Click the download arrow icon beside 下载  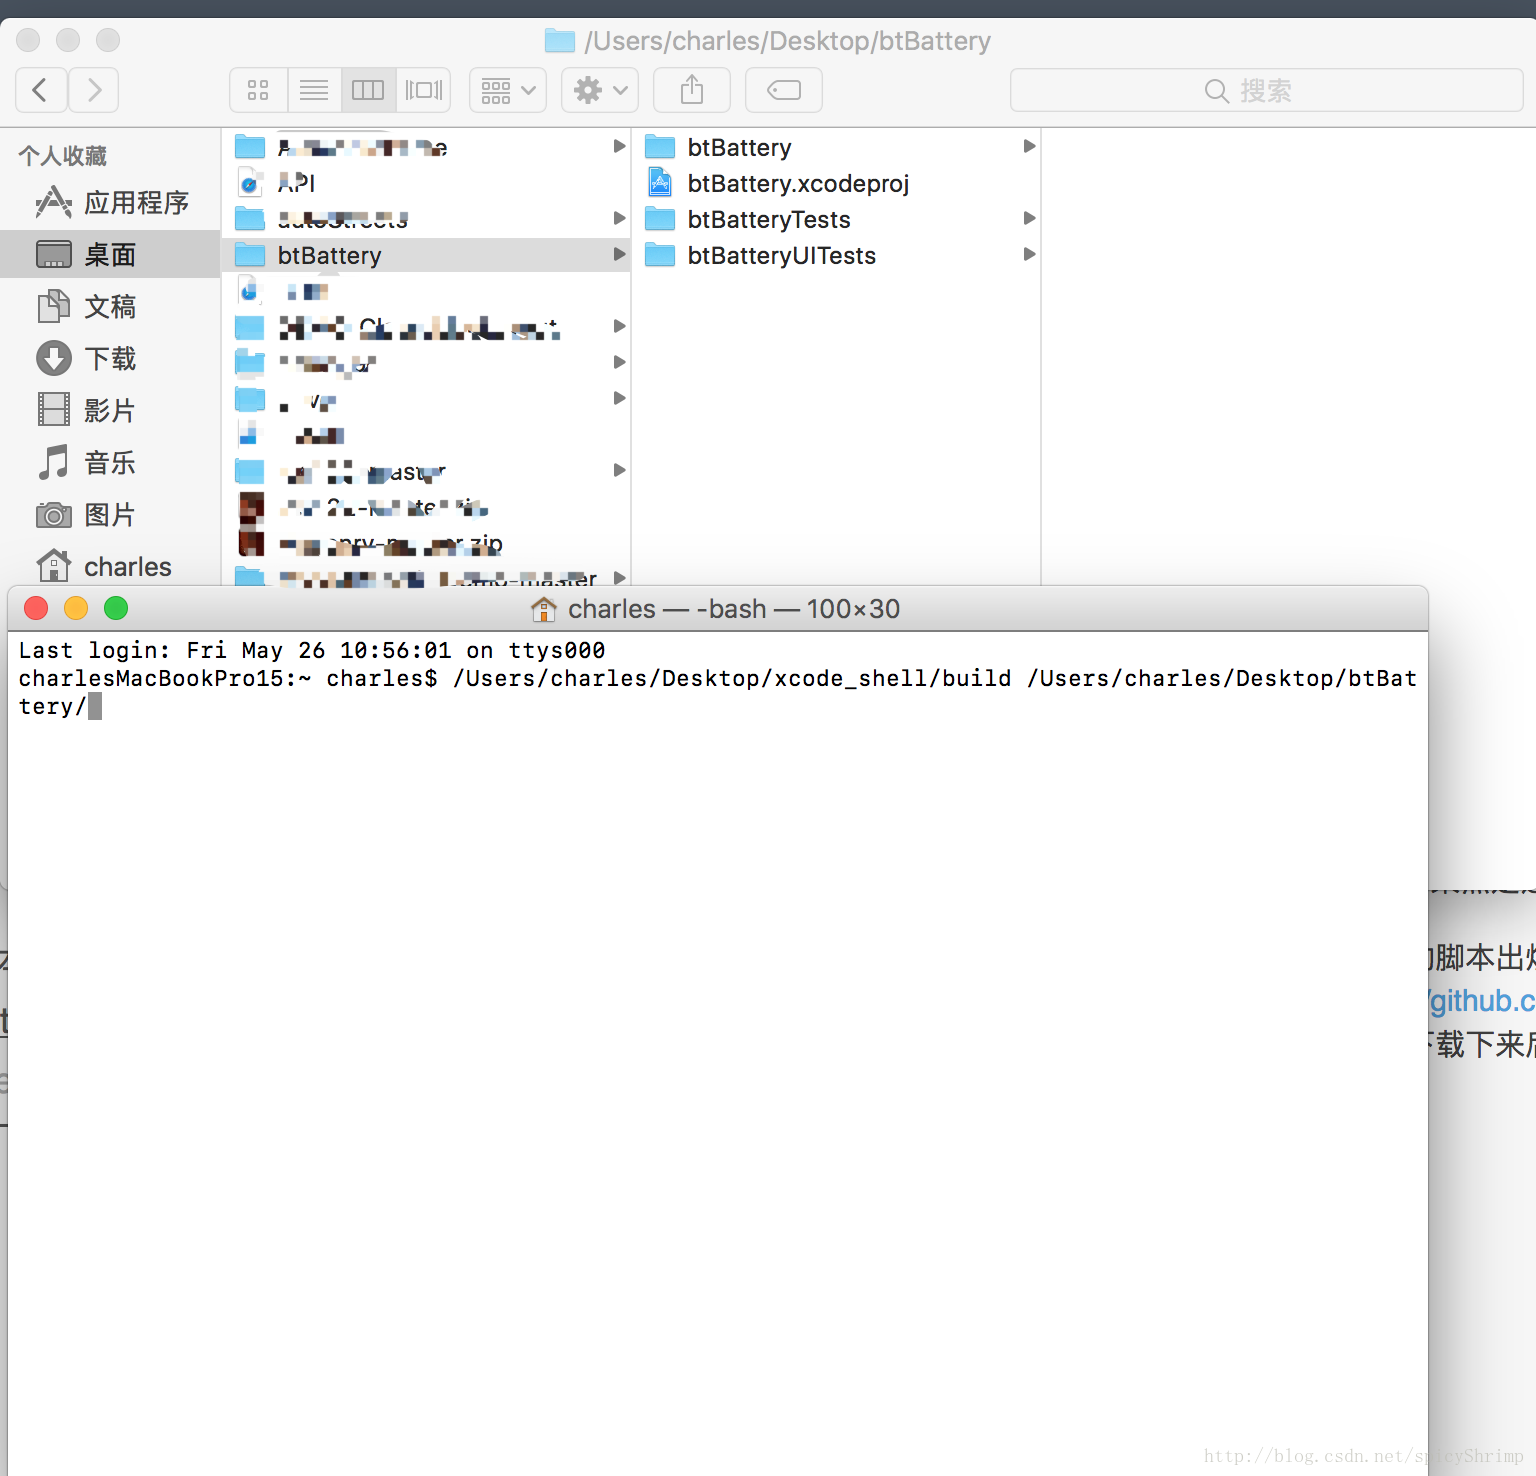[54, 359]
